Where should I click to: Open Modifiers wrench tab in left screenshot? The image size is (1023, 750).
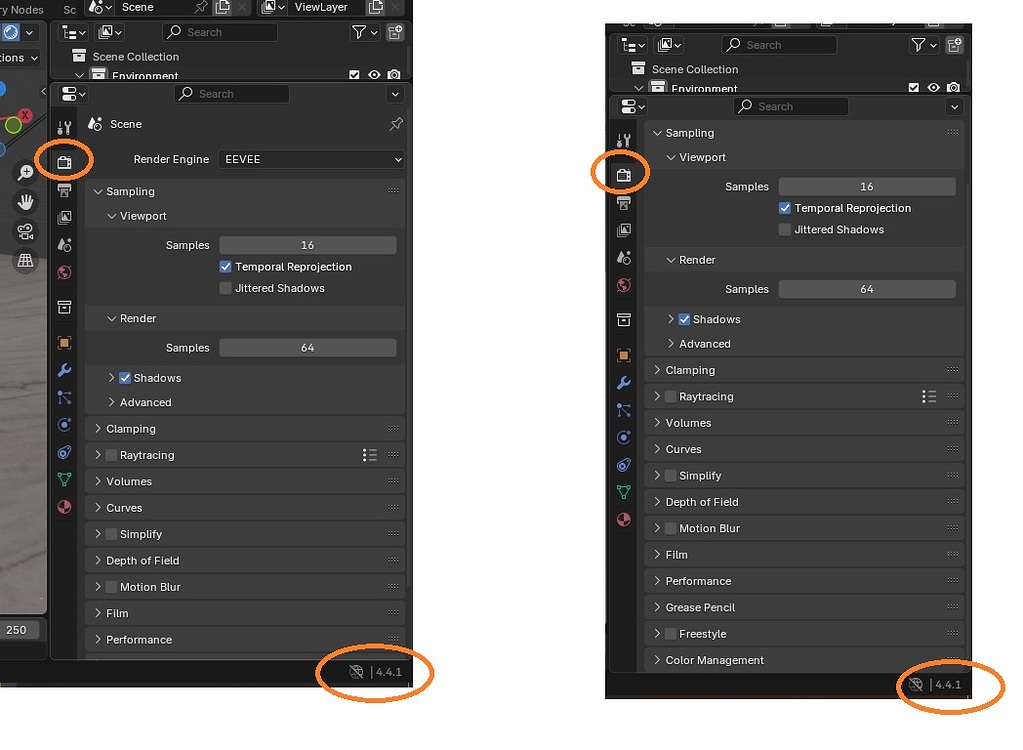click(x=64, y=370)
